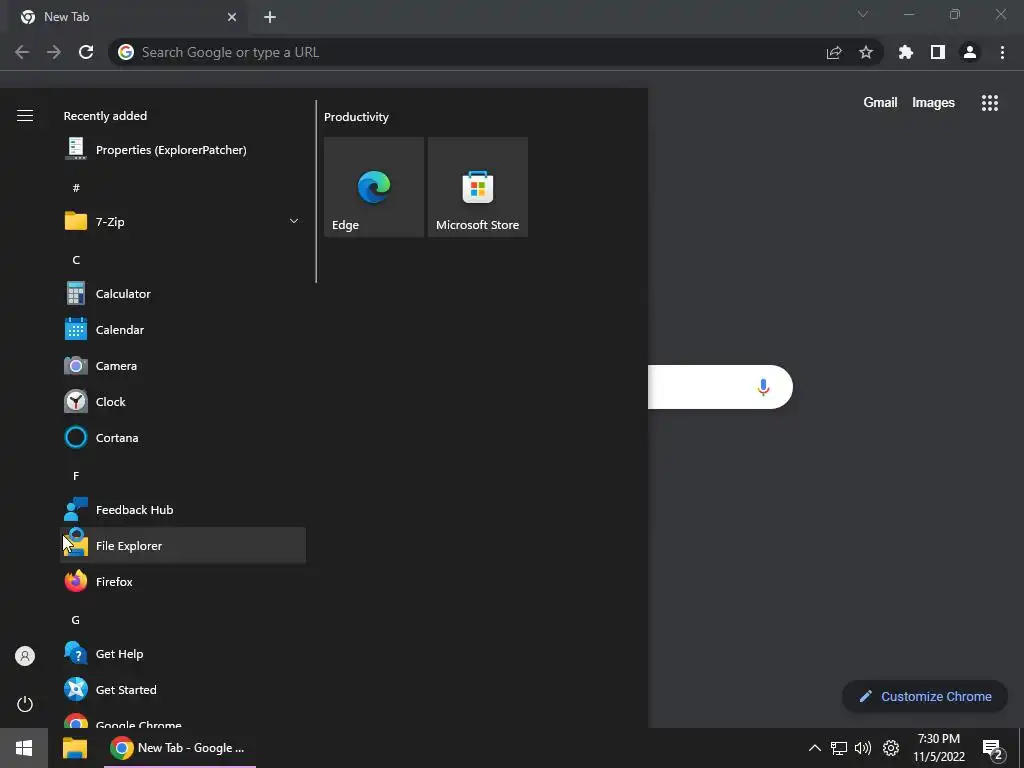Focus the Chrome address bar
The width and height of the screenshot is (1024, 768).
tap(470, 52)
